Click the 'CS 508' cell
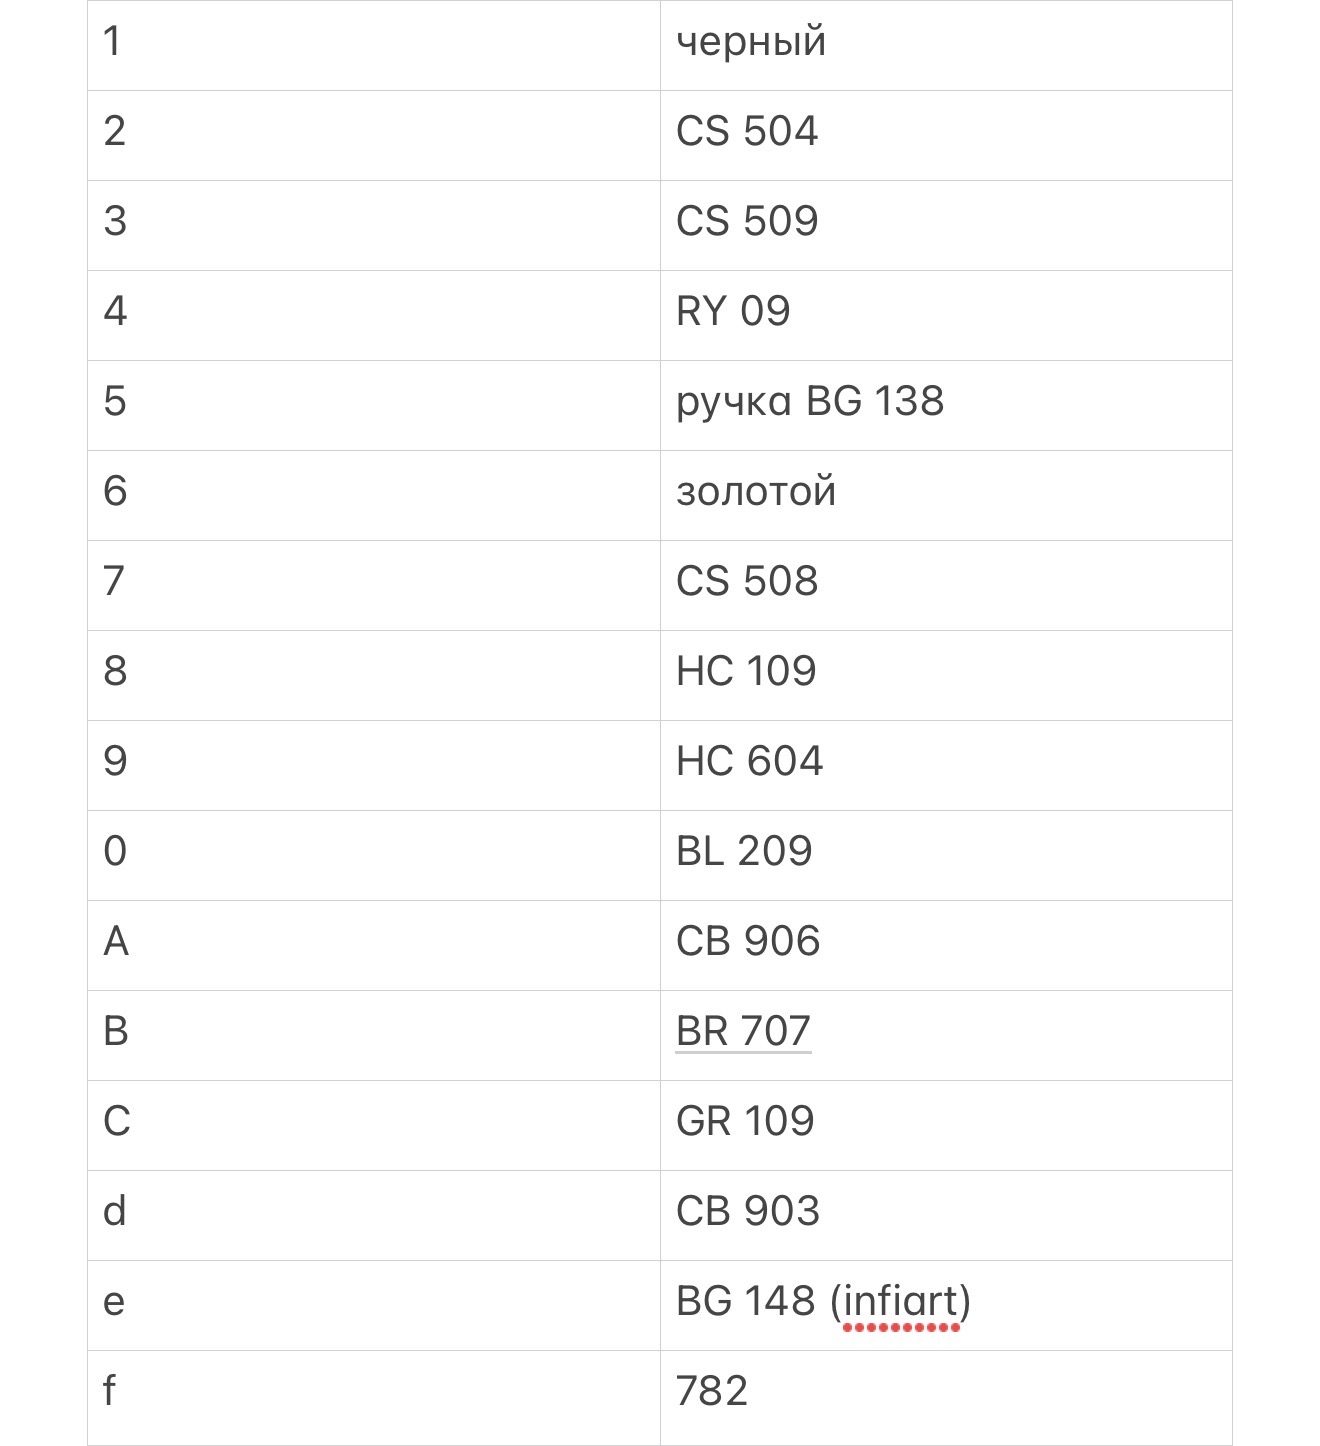The width and height of the screenshot is (1320, 1446). (x=946, y=585)
